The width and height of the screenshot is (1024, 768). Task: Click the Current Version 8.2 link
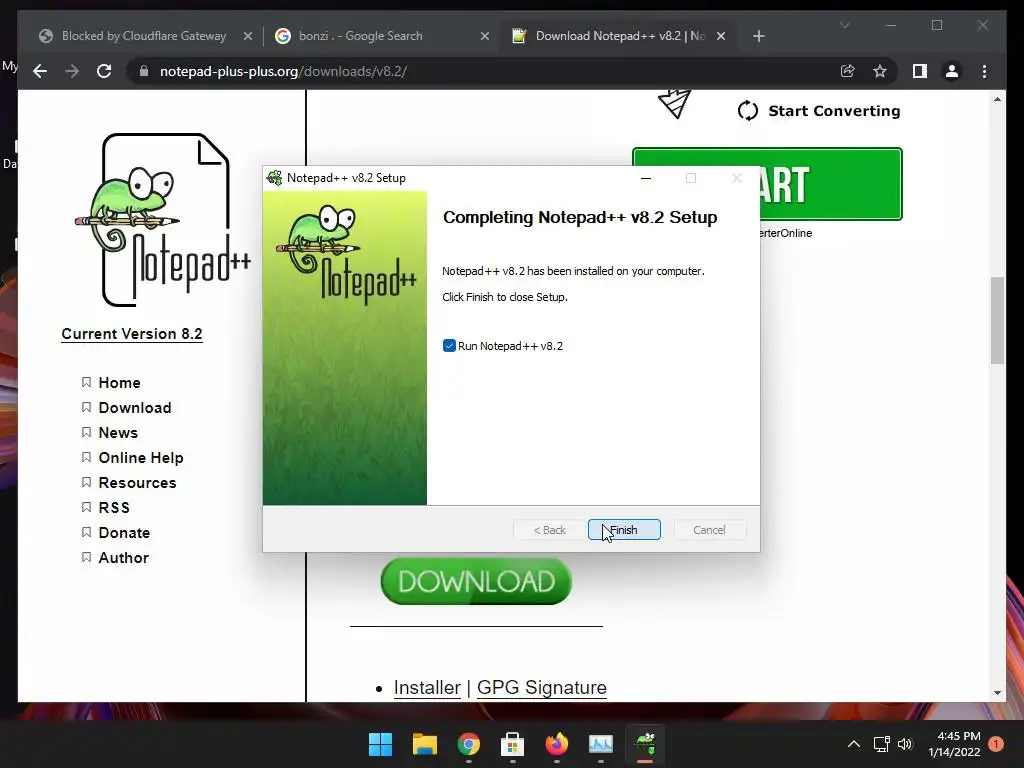(132, 334)
